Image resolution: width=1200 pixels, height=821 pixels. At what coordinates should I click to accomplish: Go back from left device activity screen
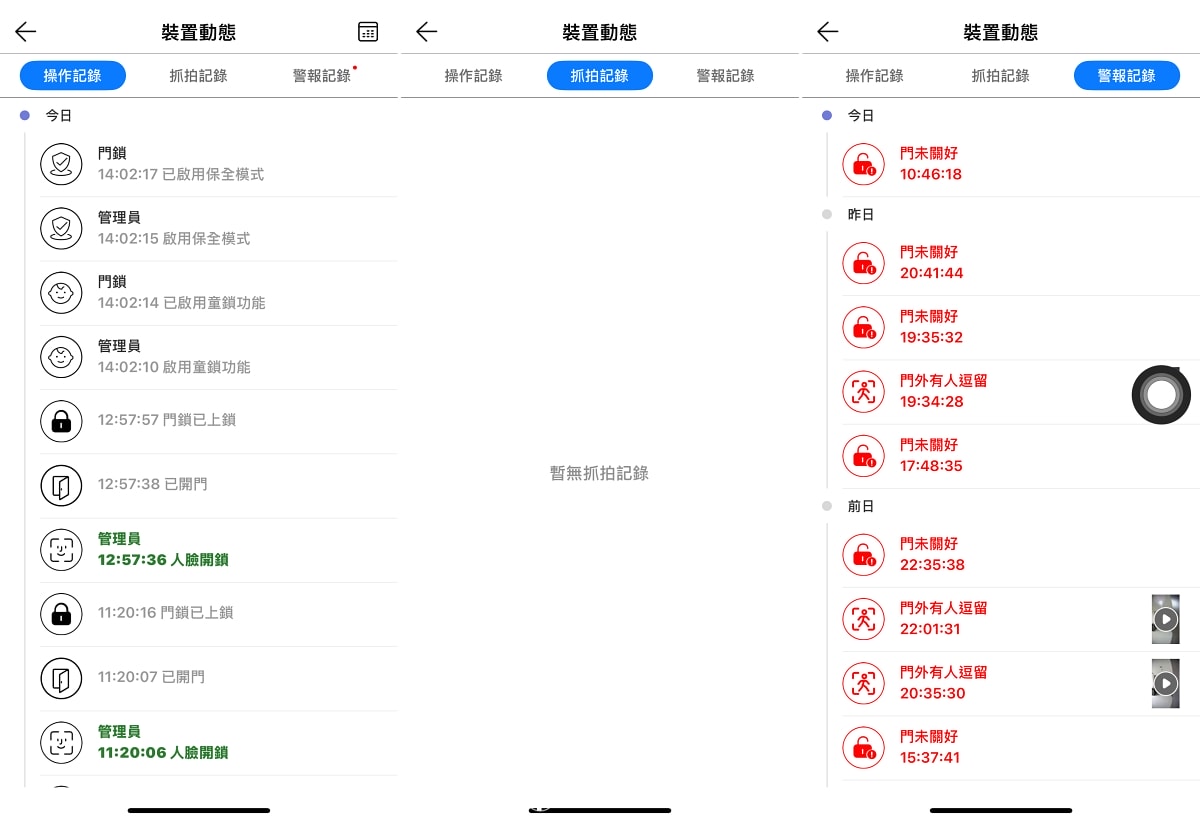tap(26, 32)
